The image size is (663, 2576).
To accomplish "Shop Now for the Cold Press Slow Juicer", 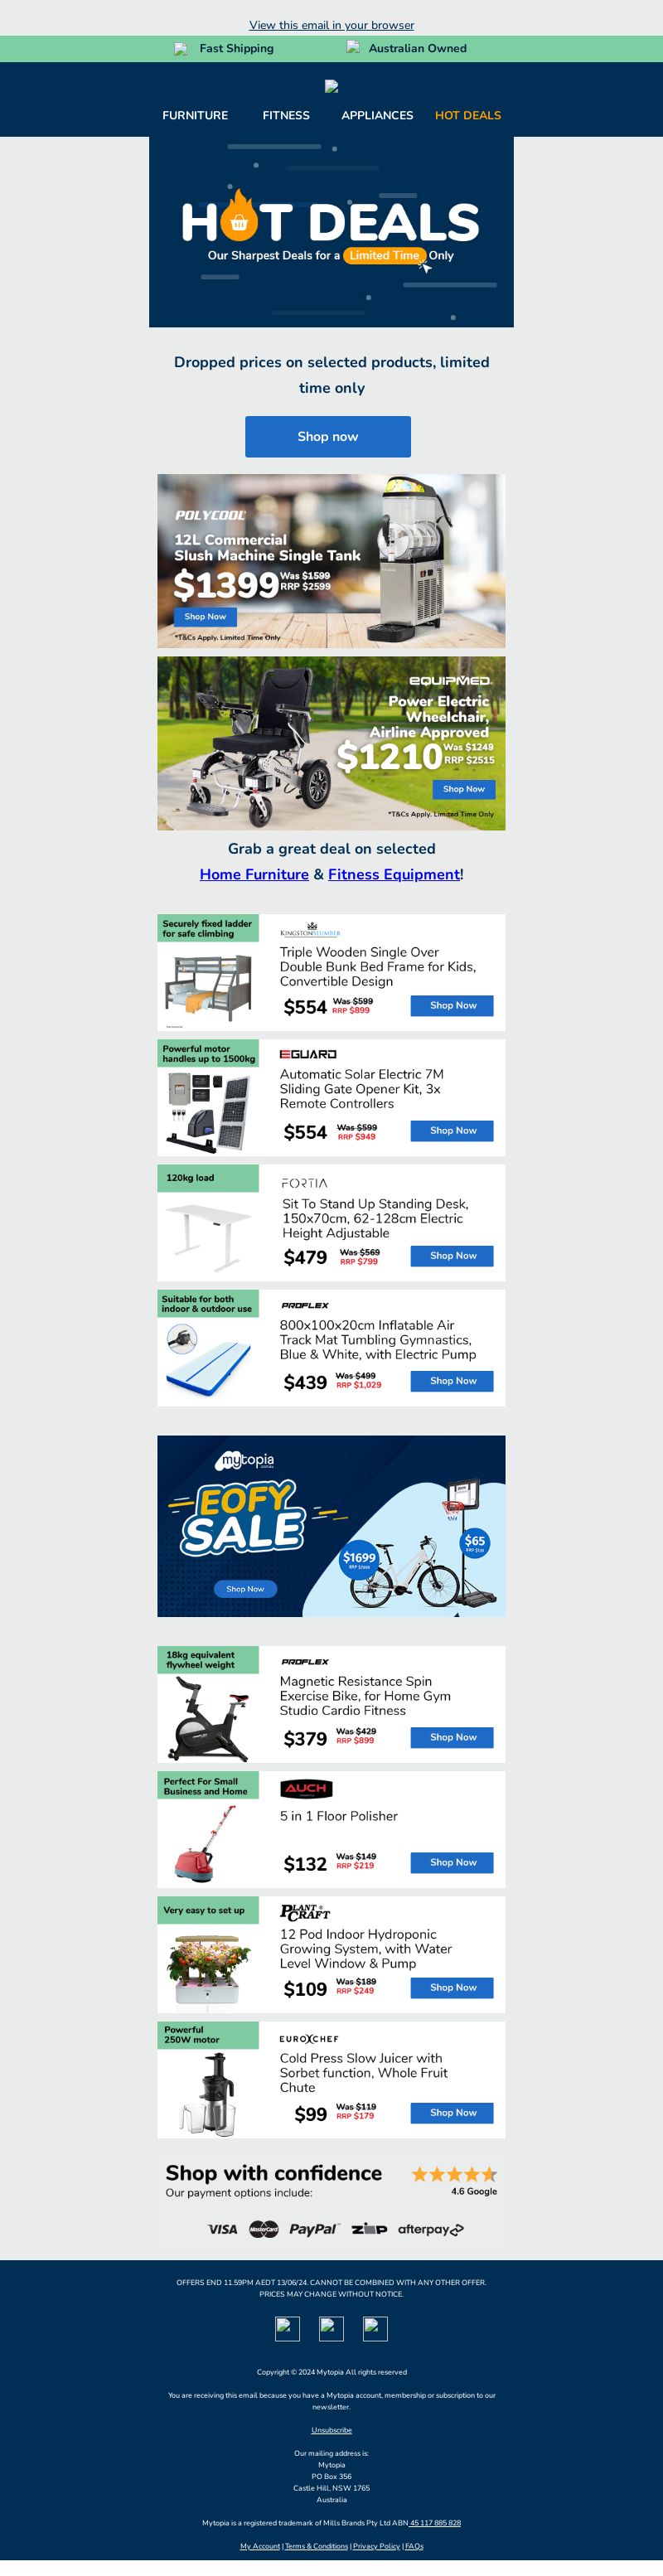I will tap(452, 2112).
